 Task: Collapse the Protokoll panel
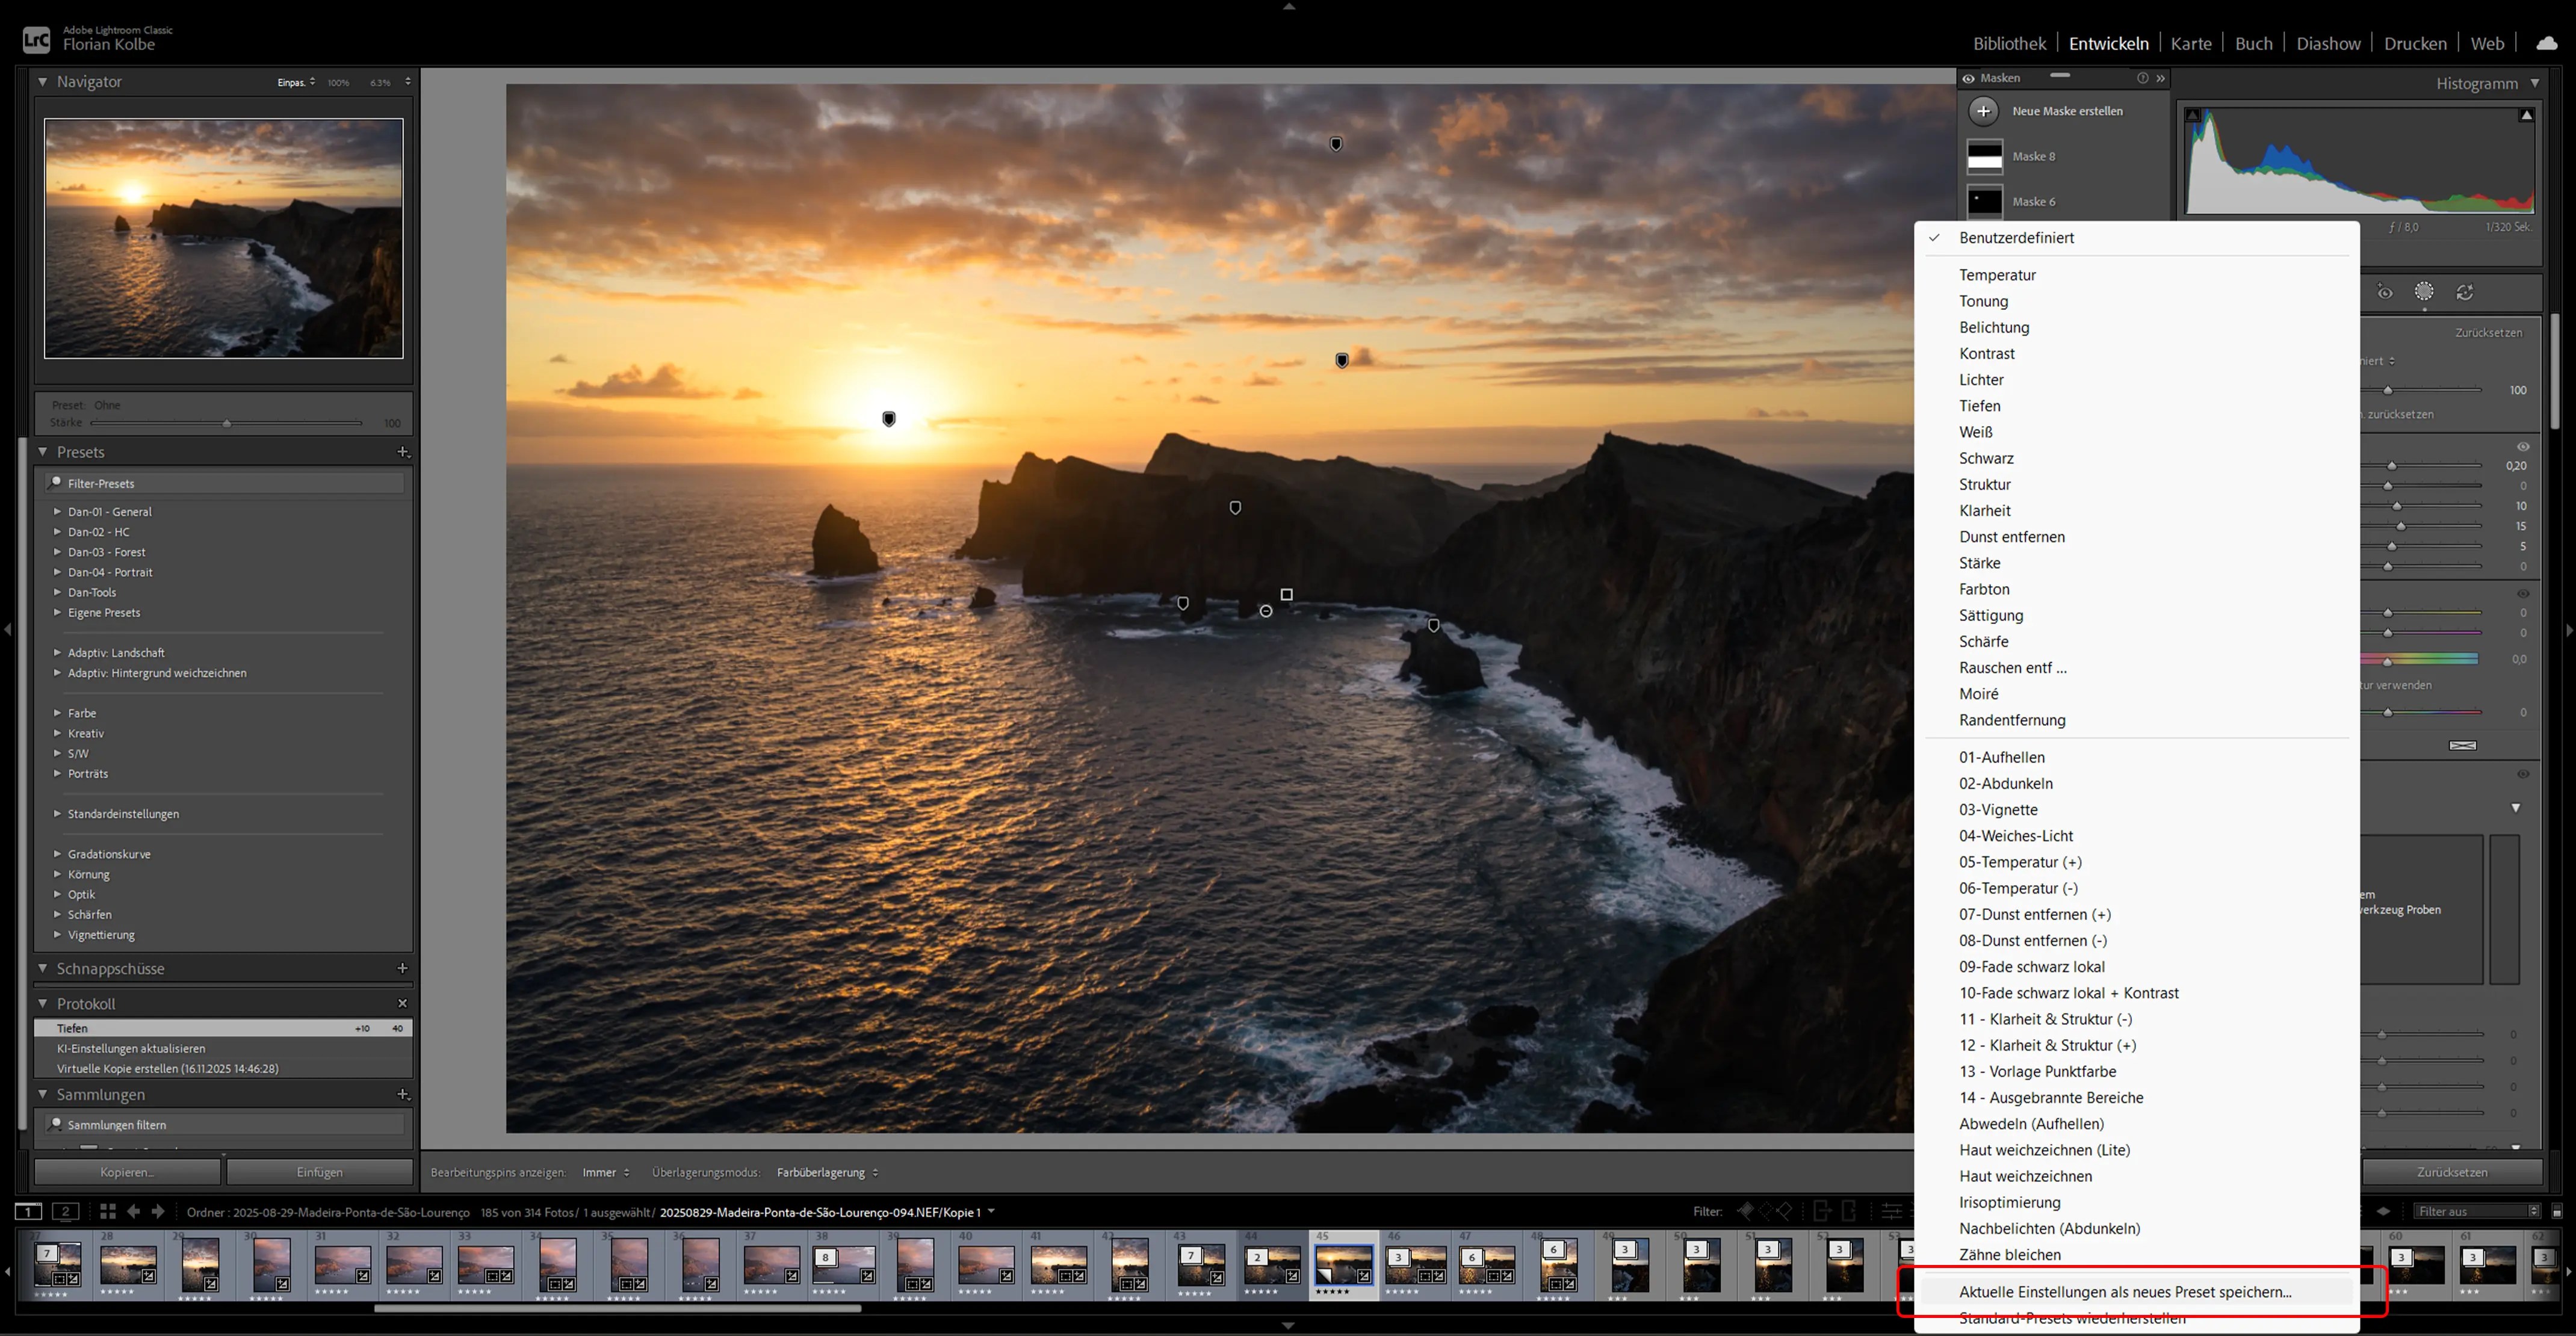coord(43,1003)
